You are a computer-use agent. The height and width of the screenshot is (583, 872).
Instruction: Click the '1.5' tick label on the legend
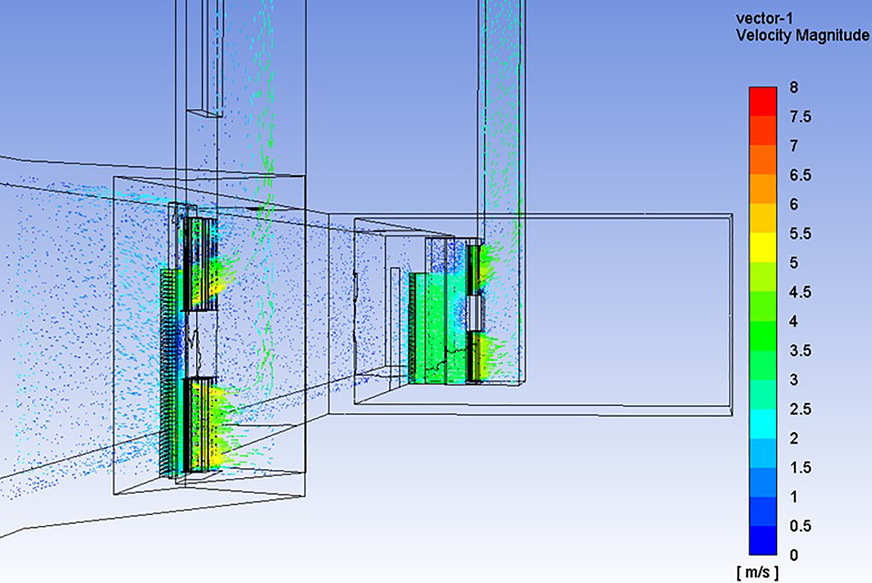[x=799, y=468]
